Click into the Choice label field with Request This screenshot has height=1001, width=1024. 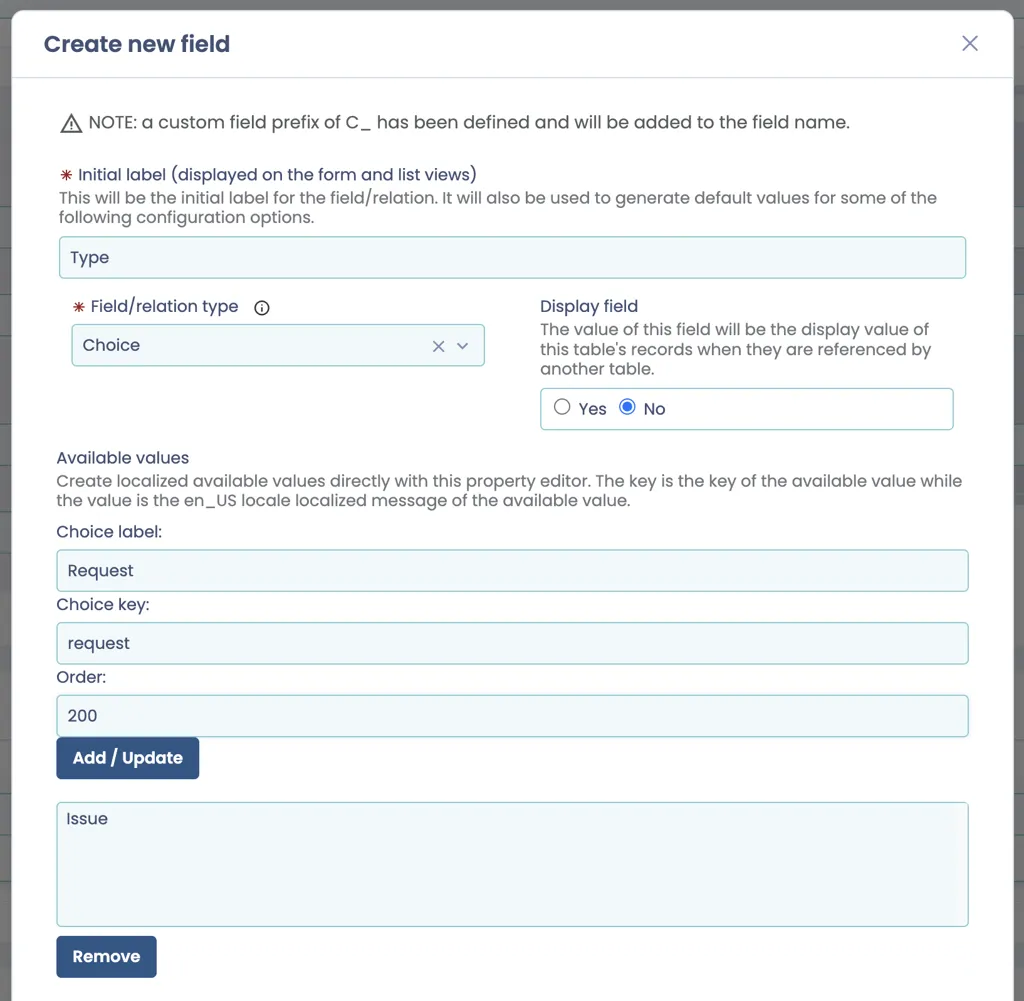point(512,571)
